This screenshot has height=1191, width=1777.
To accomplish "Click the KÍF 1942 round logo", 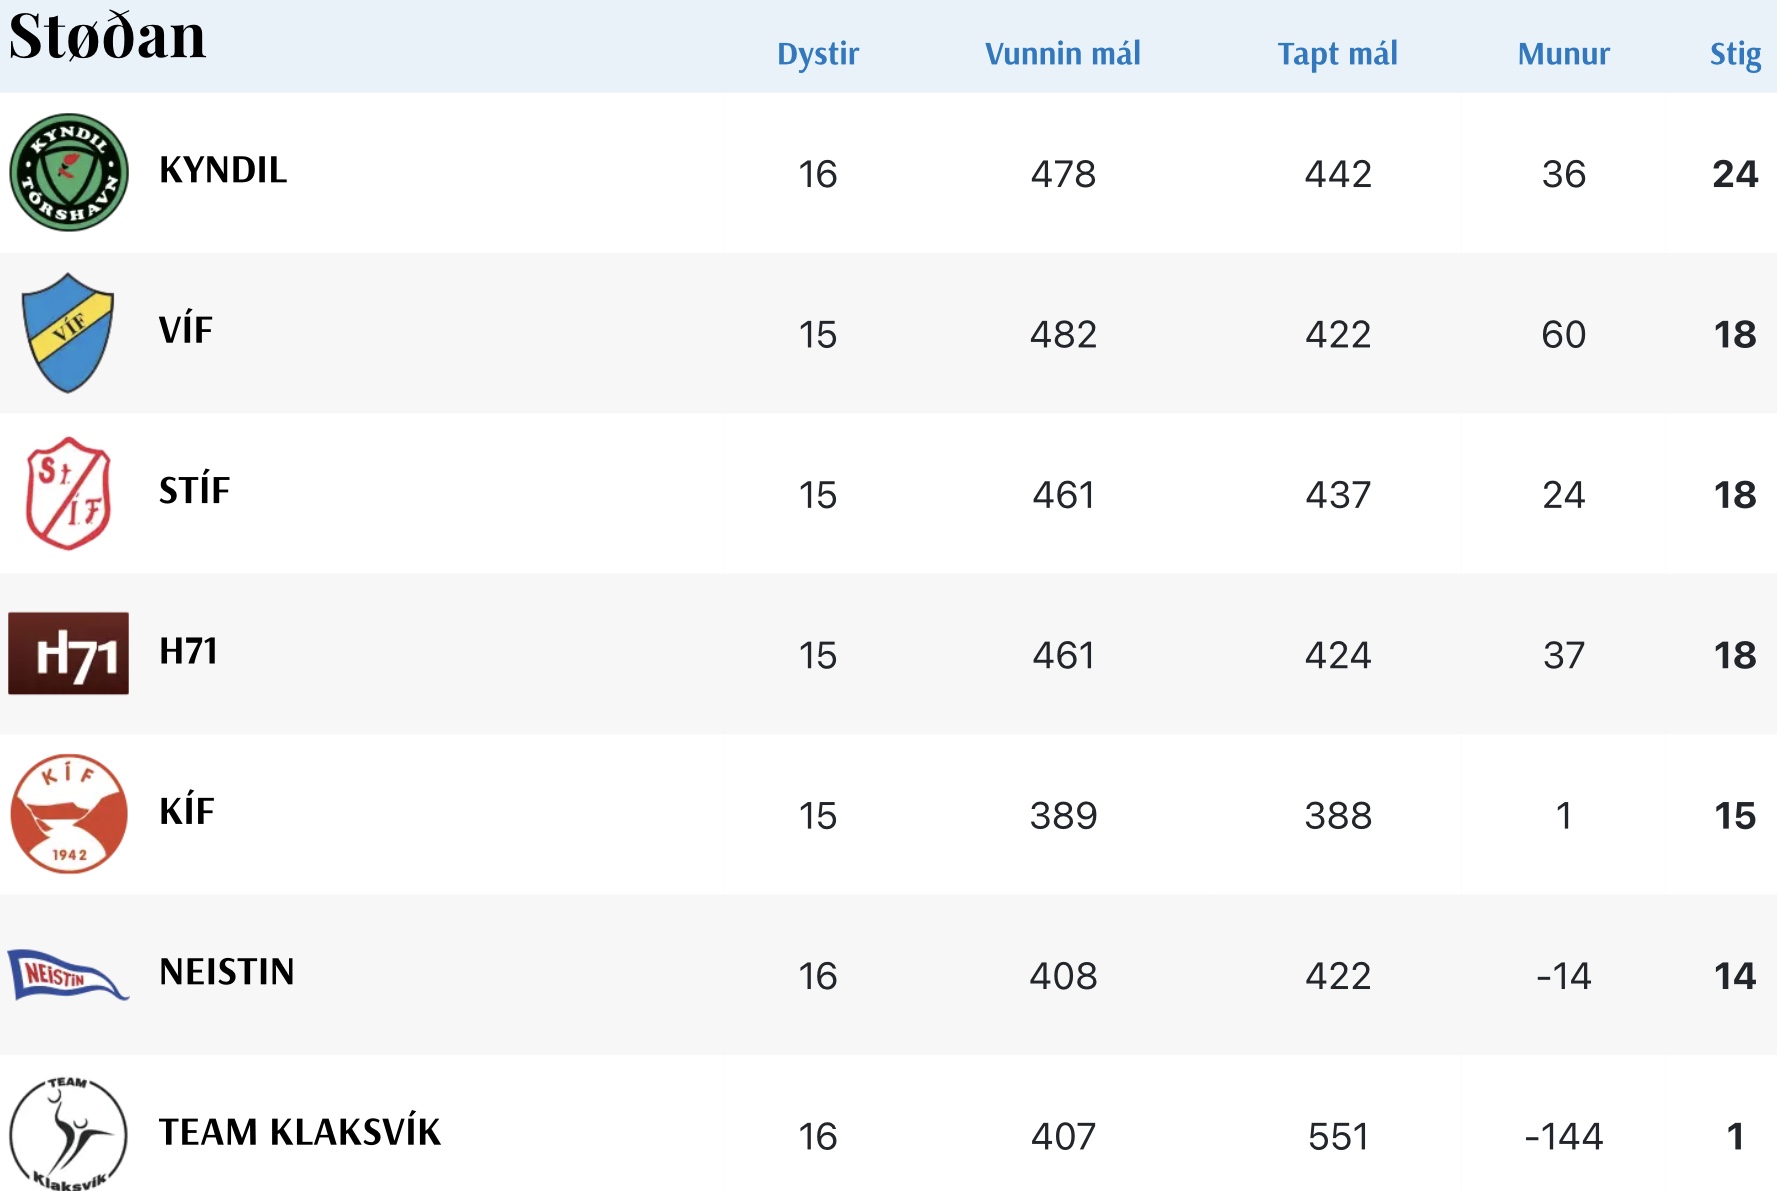I will point(69,814).
